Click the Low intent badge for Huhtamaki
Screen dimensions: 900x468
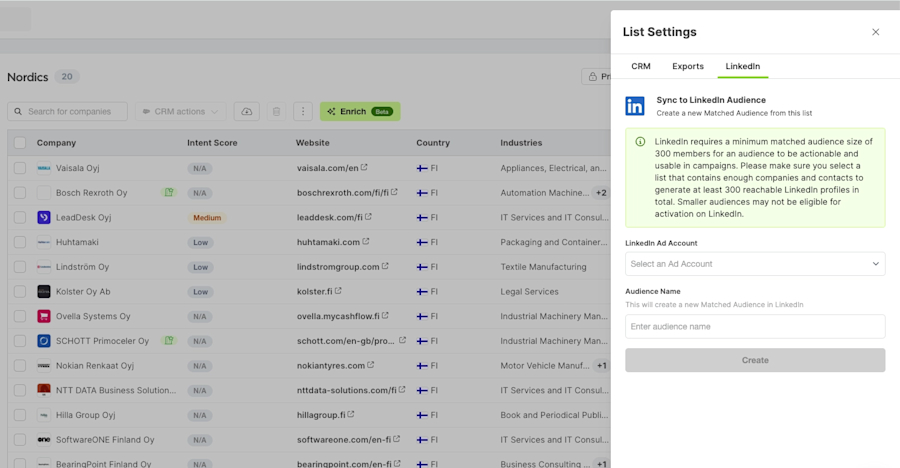tap(200, 242)
